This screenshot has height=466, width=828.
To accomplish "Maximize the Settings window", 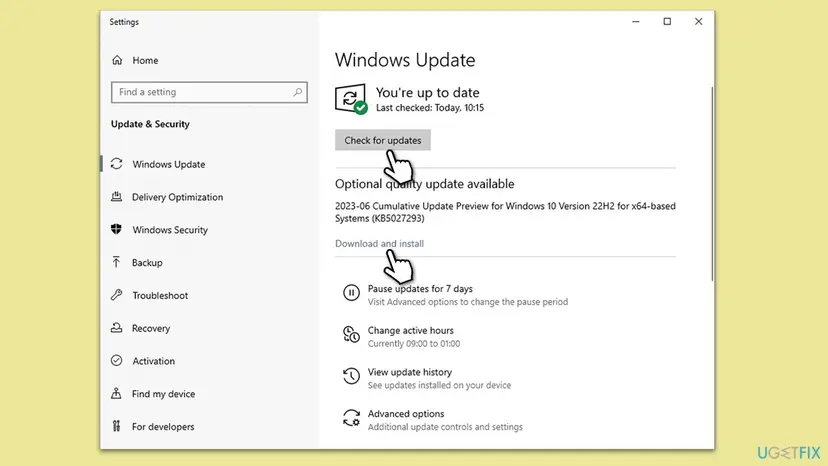I will click(x=667, y=22).
